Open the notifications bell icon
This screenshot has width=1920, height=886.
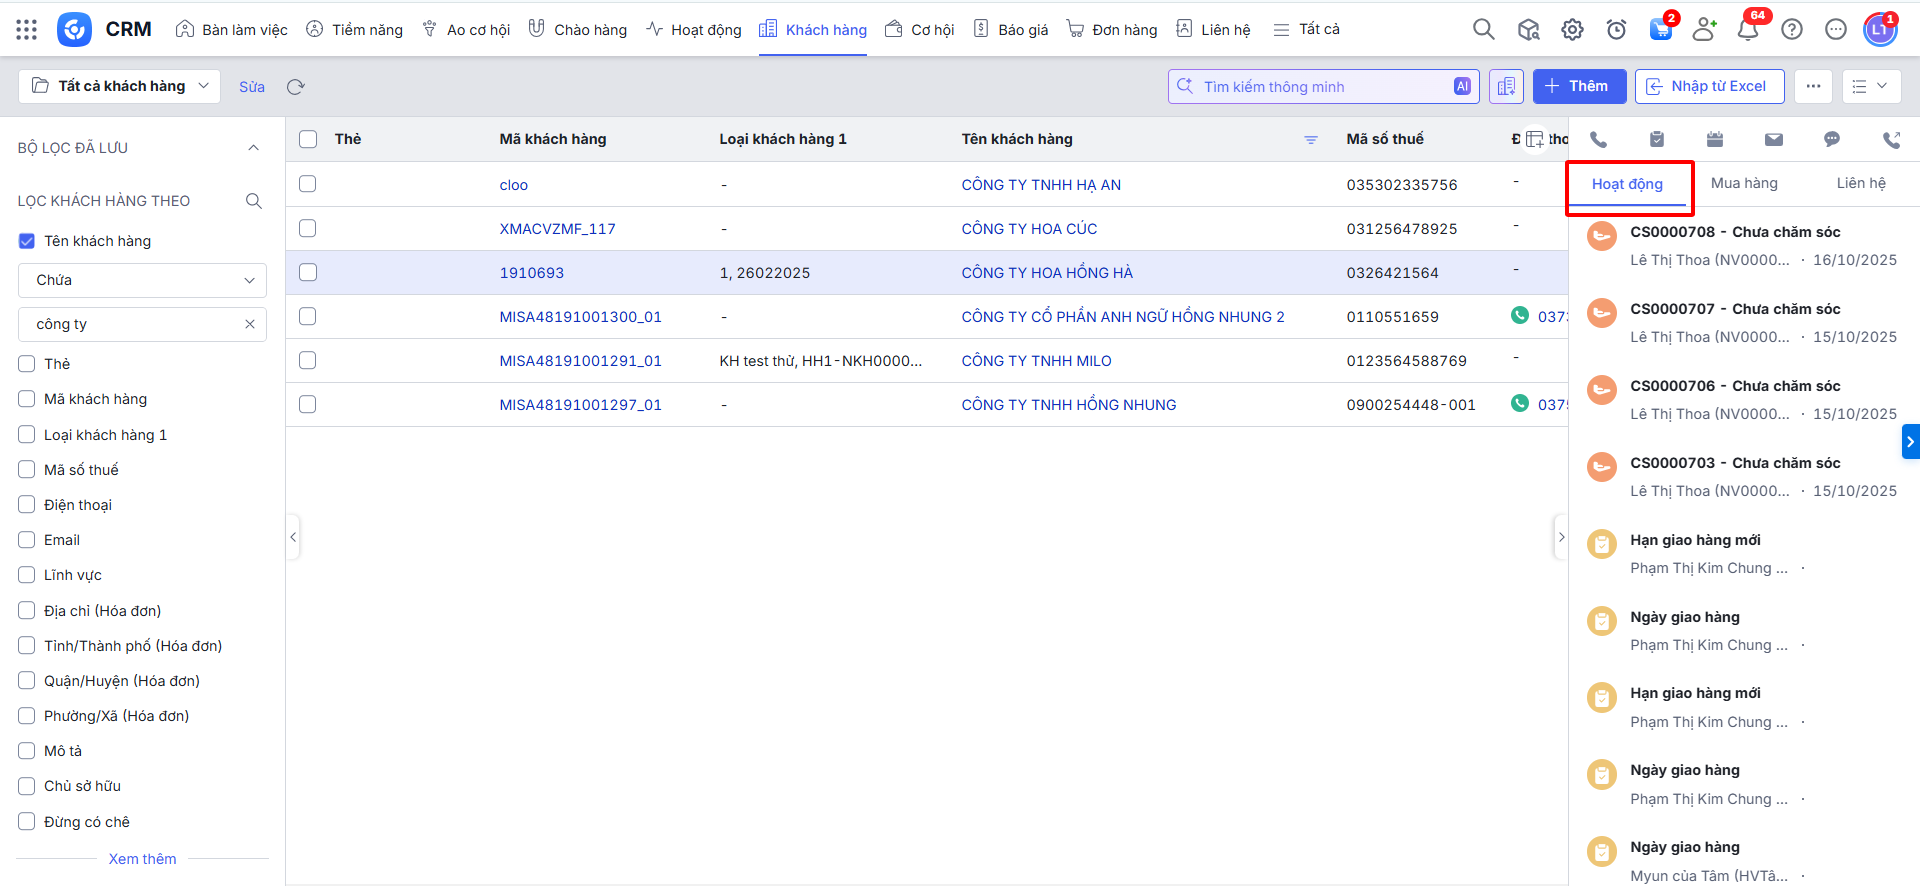click(1747, 30)
